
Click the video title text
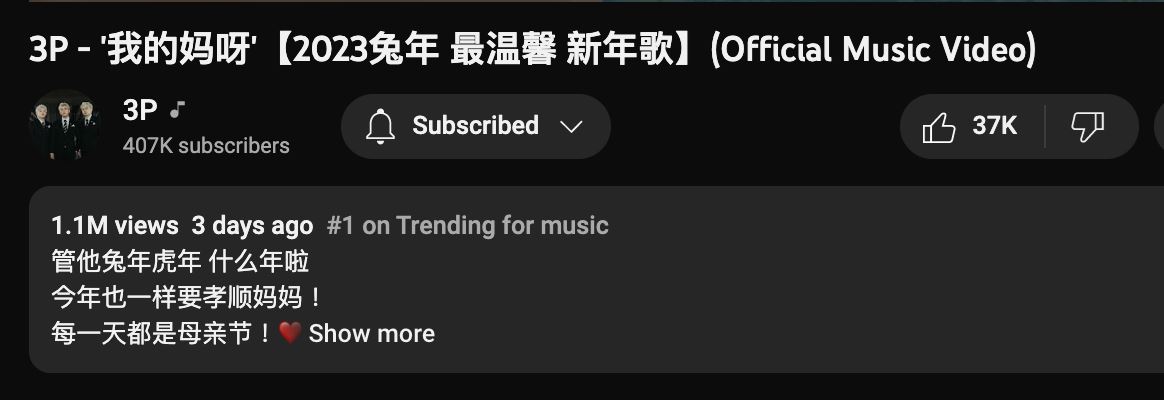(532, 50)
